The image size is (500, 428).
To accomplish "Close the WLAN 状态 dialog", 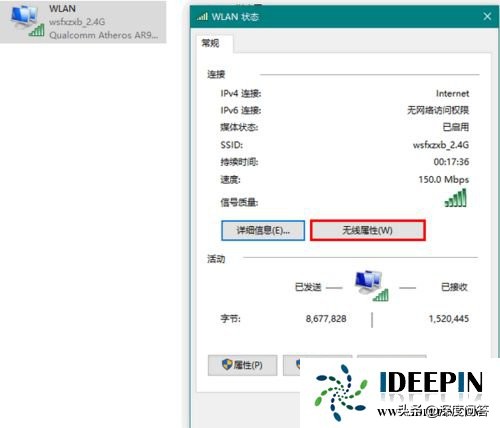I will [x=487, y=16].
